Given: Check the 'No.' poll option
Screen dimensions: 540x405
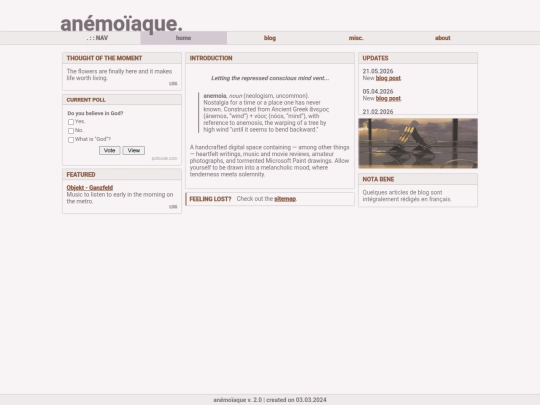Looking at the screenshot, I should click(71, 131).
